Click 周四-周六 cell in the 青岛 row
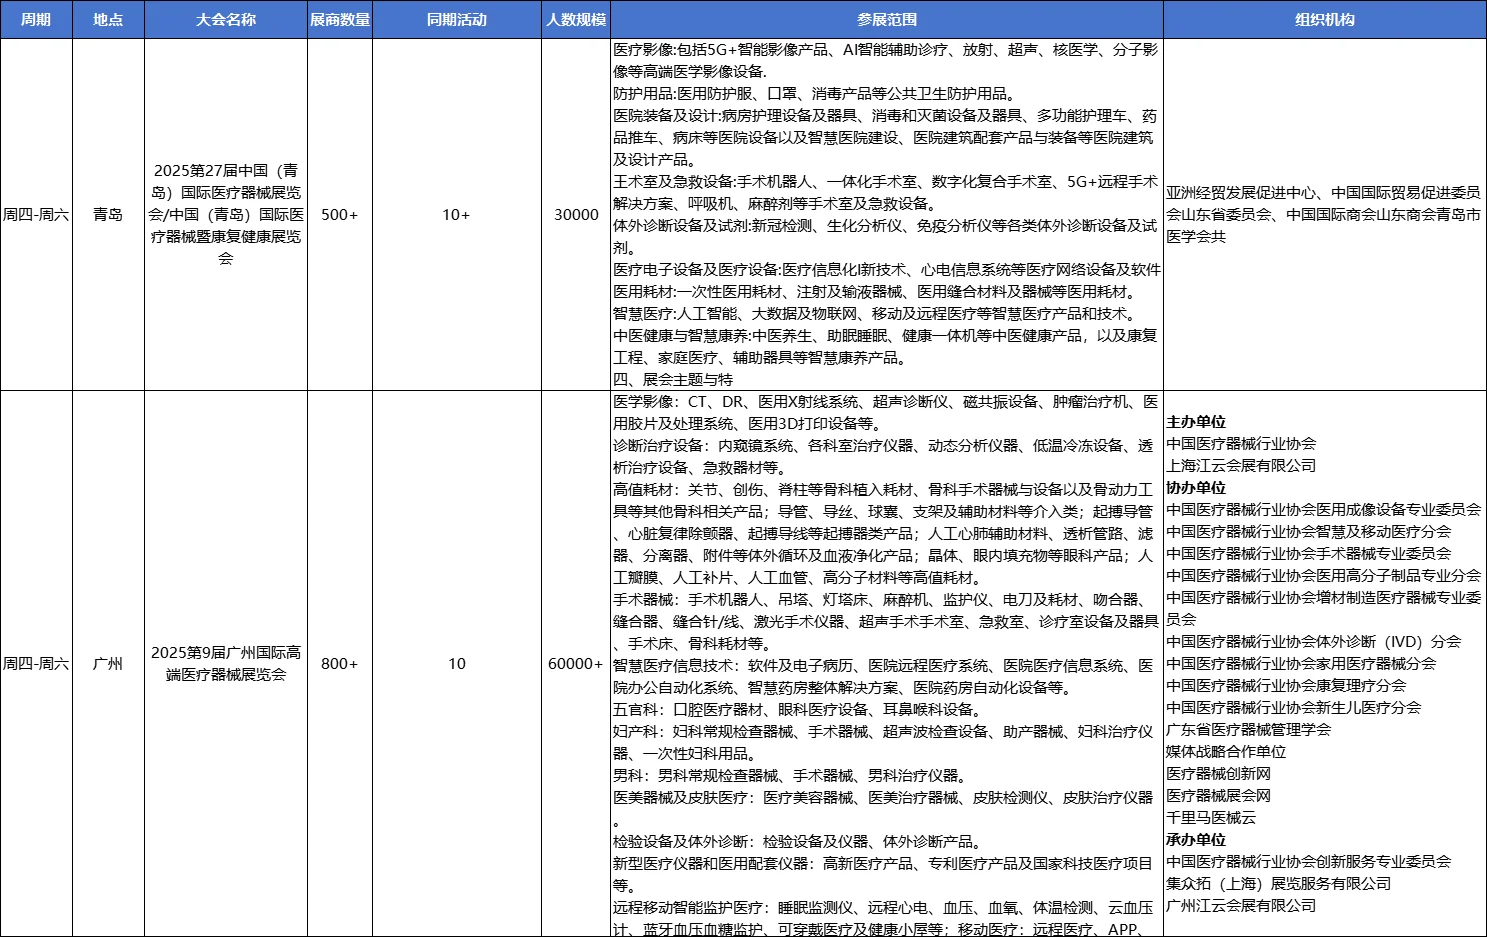This screenshot has height=937, width=1487. pyautogui.click(x=36, y=214)
